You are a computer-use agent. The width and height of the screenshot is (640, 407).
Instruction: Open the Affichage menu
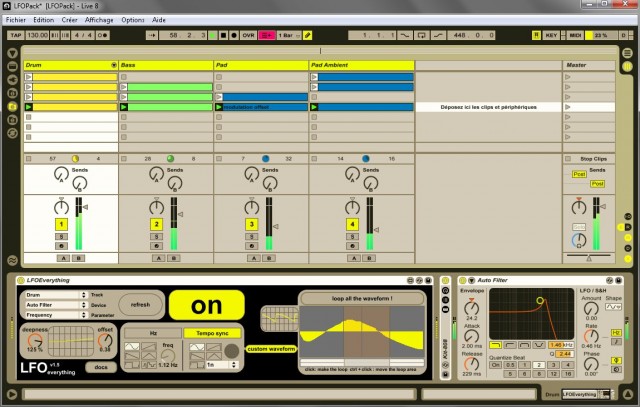coord(98,20)
